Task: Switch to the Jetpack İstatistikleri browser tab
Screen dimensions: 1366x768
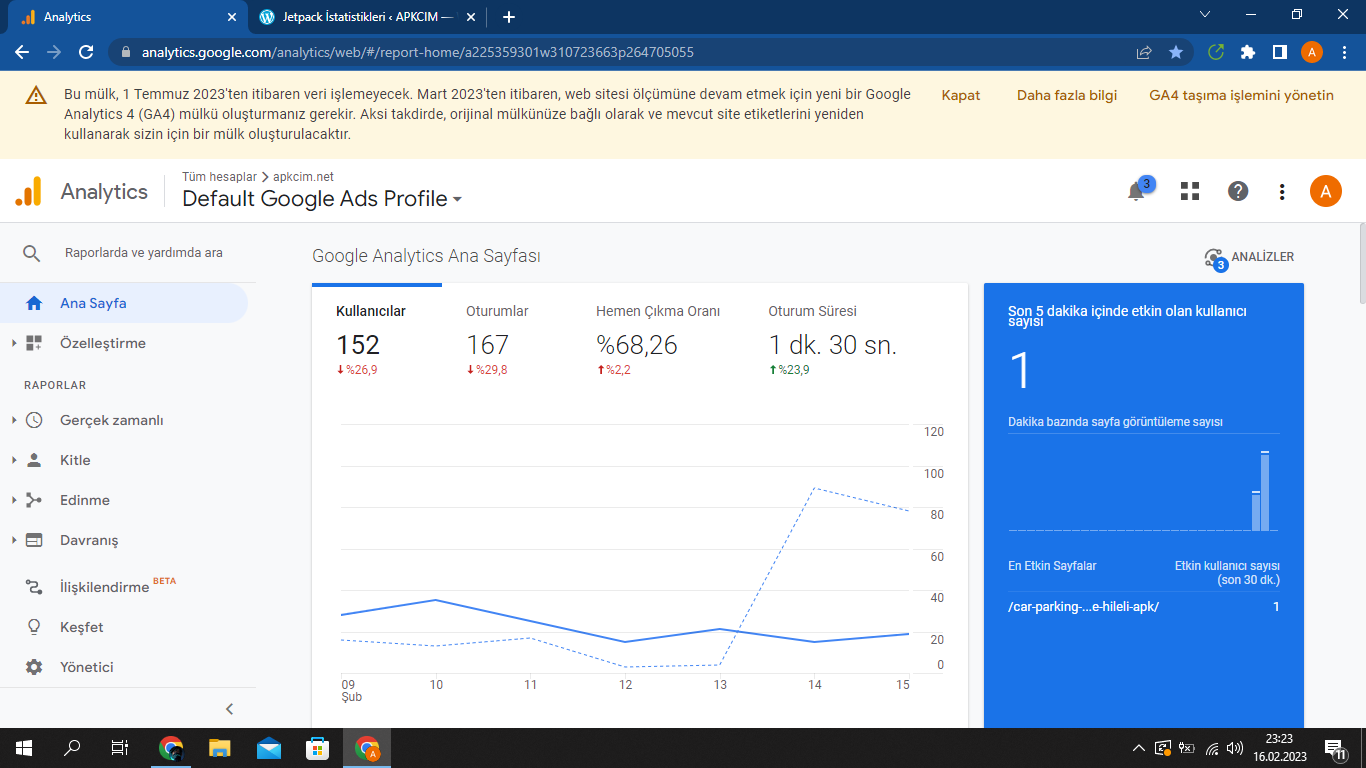Action: point(369,17)
